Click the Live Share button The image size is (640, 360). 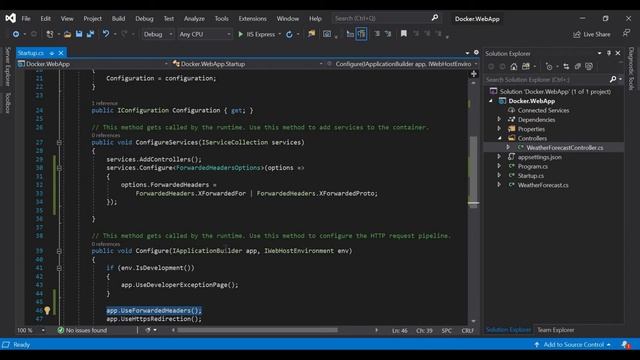tap(592, 34)
